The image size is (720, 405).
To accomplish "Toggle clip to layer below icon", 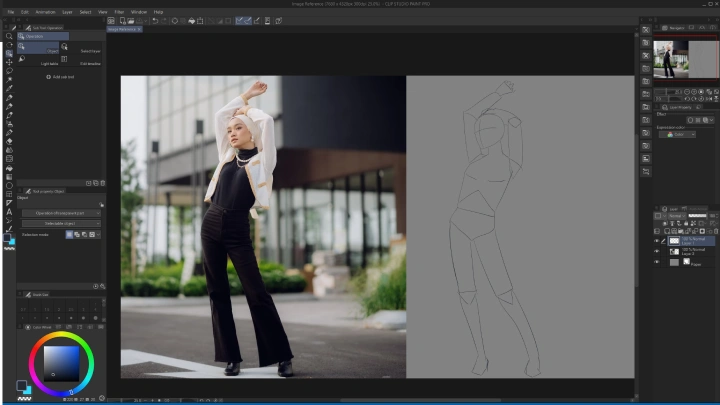I will [665, 224].
